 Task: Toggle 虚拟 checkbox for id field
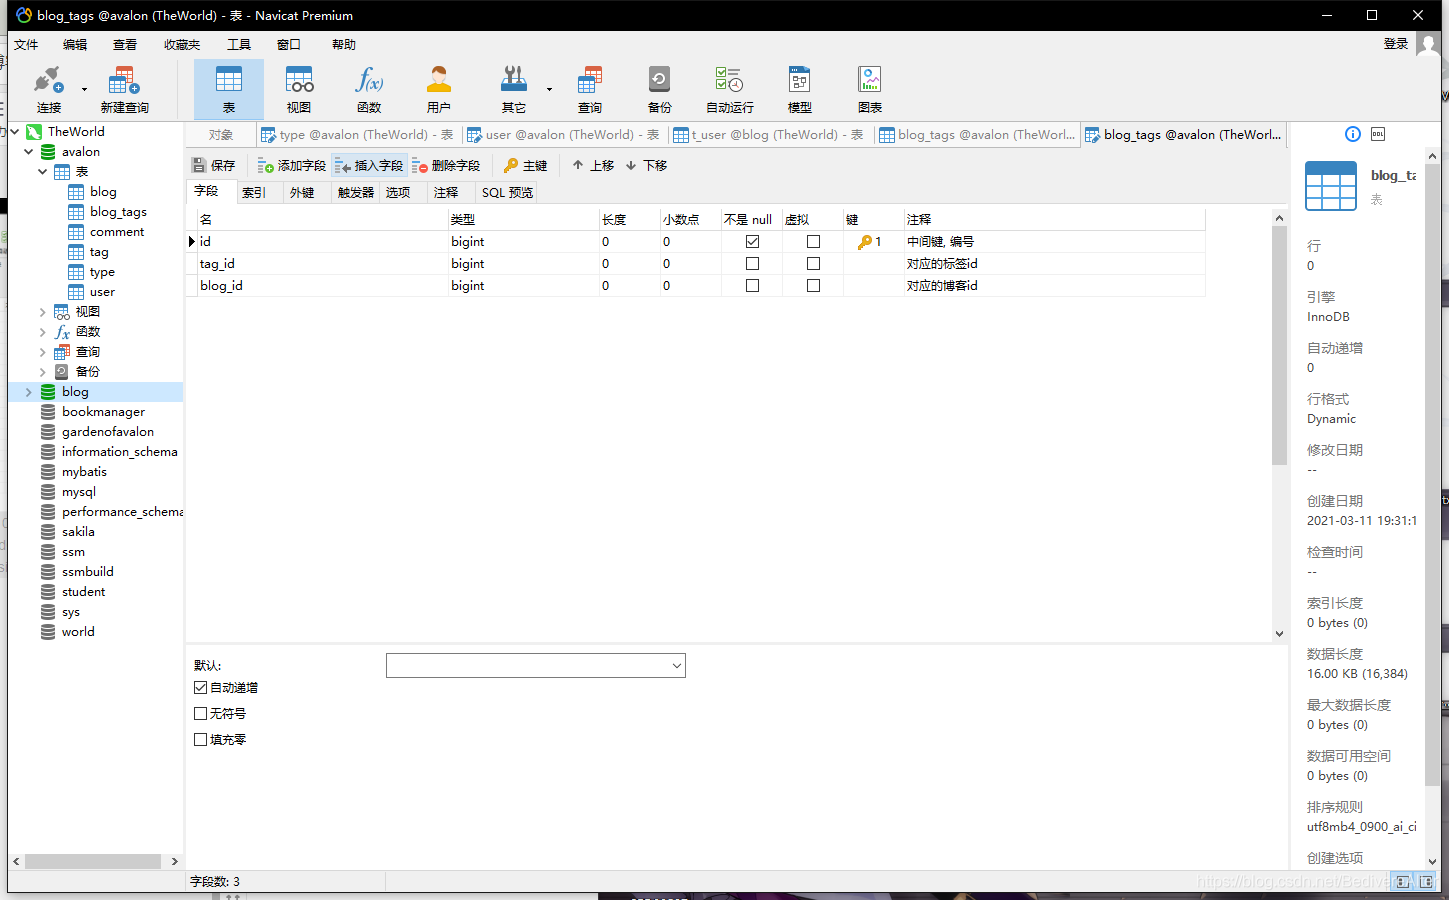pyautogui.click(x=813, y=241)
